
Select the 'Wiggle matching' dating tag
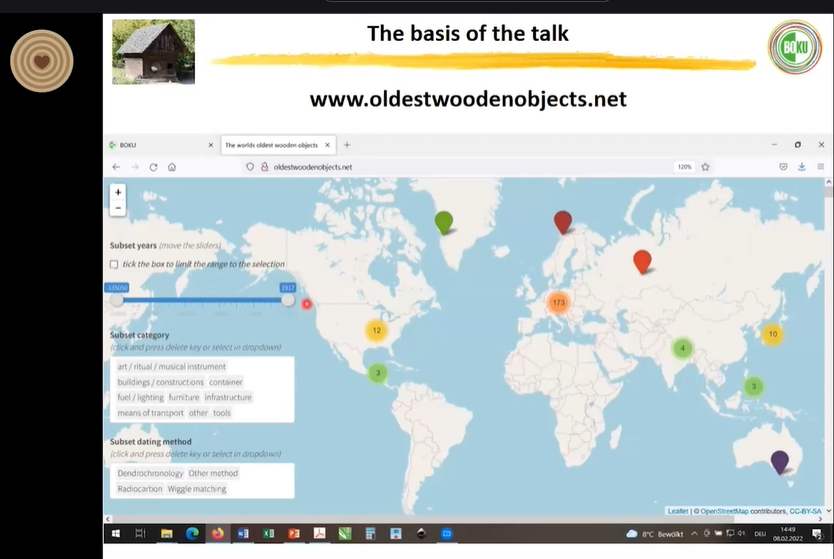(x=197, y=489)
